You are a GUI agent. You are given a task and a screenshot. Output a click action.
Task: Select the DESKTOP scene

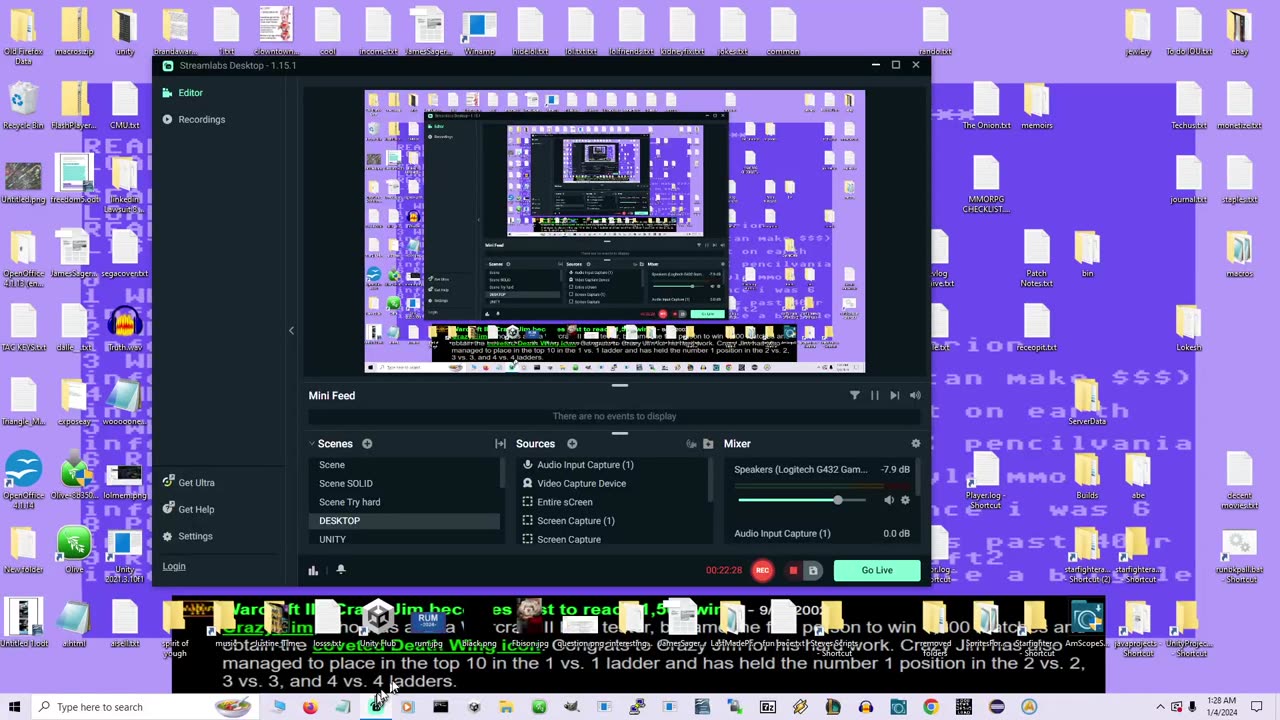coord(404,521)
